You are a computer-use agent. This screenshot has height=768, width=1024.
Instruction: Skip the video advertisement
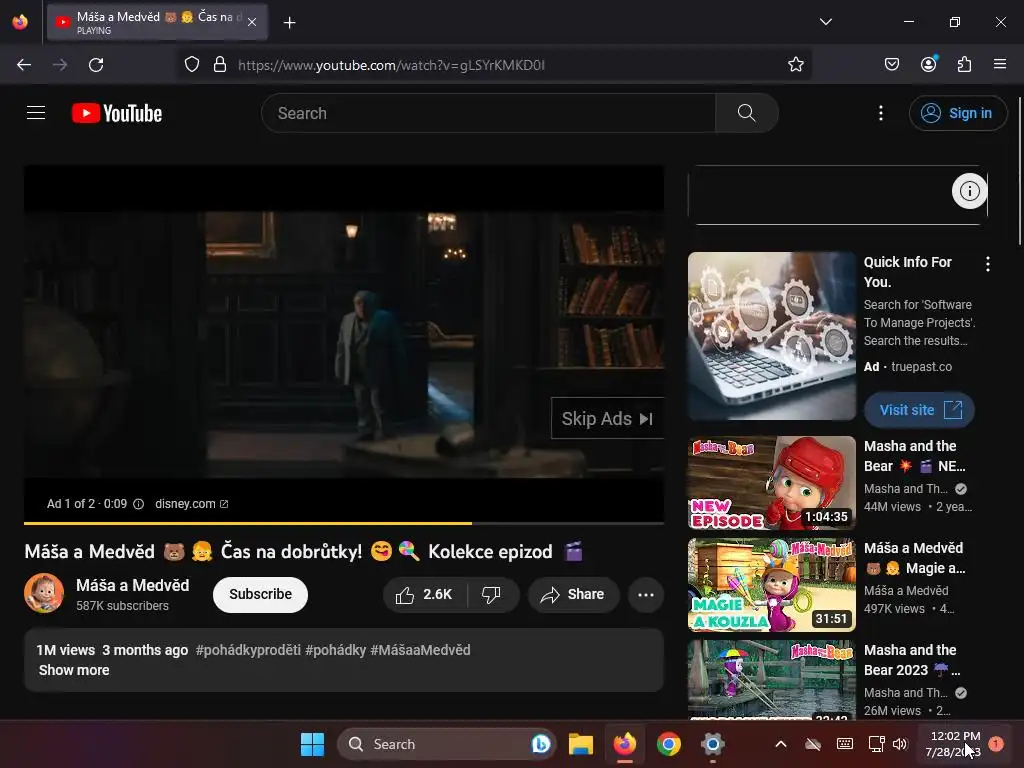coord(607,419)
